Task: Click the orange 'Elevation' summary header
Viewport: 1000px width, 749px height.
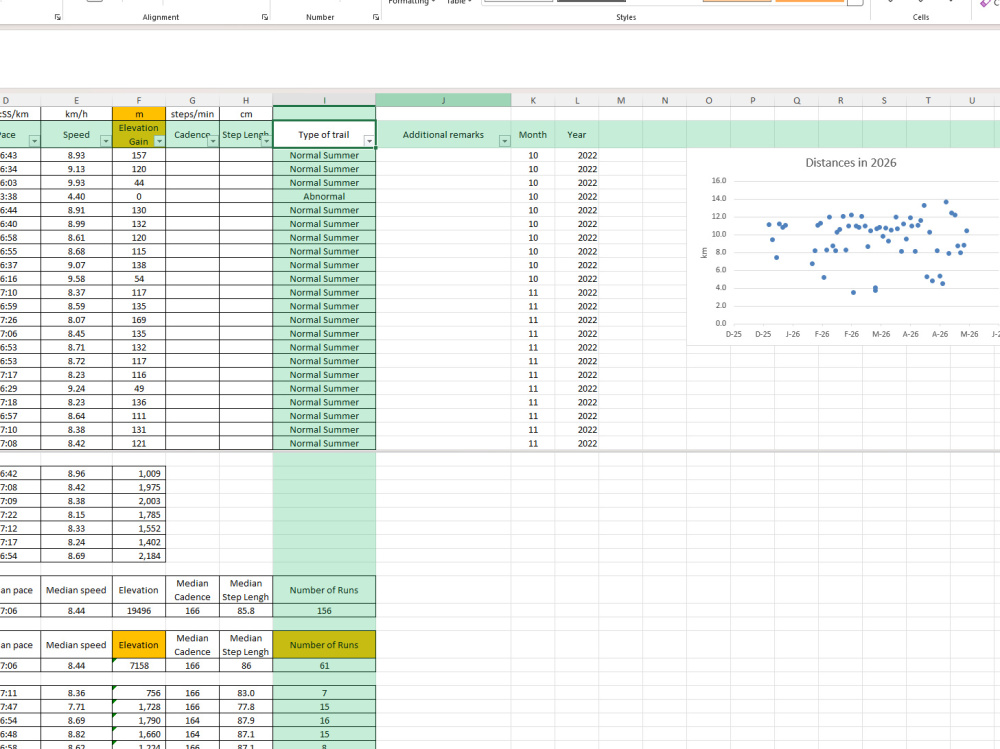Action: 139,644
